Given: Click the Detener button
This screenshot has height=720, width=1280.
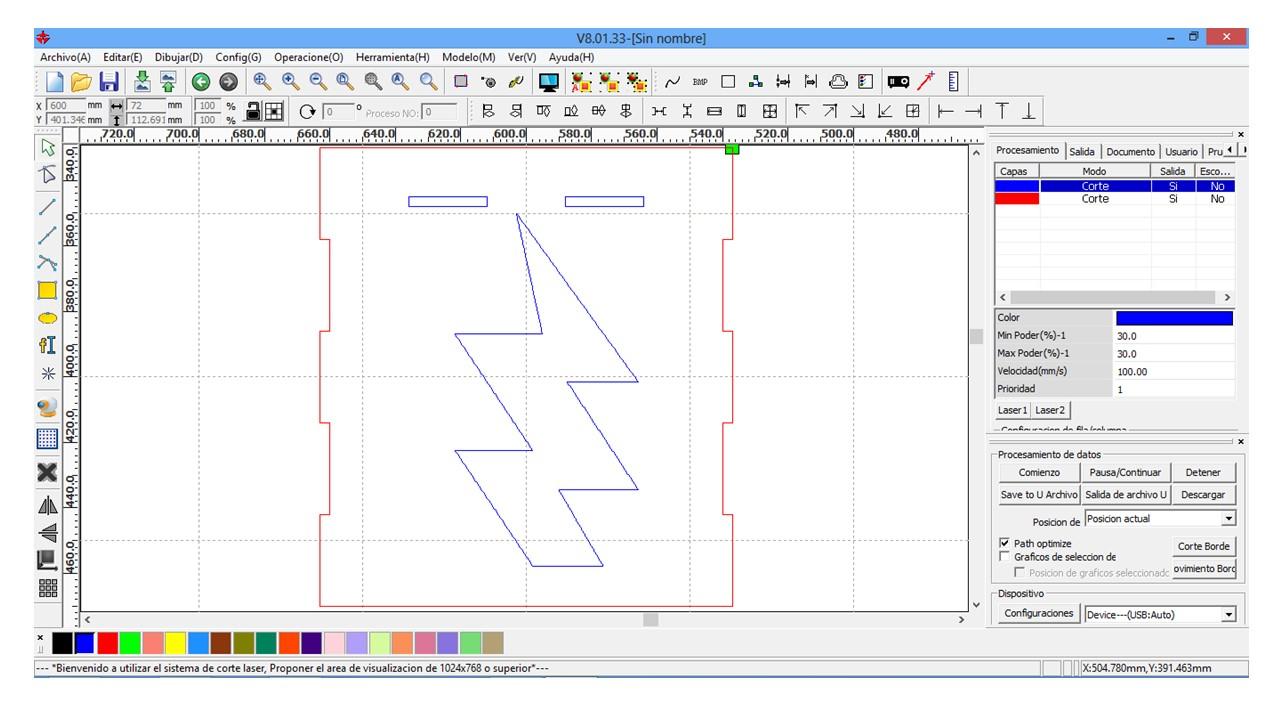Looking at the screenshot, I should pos(1203,472).
